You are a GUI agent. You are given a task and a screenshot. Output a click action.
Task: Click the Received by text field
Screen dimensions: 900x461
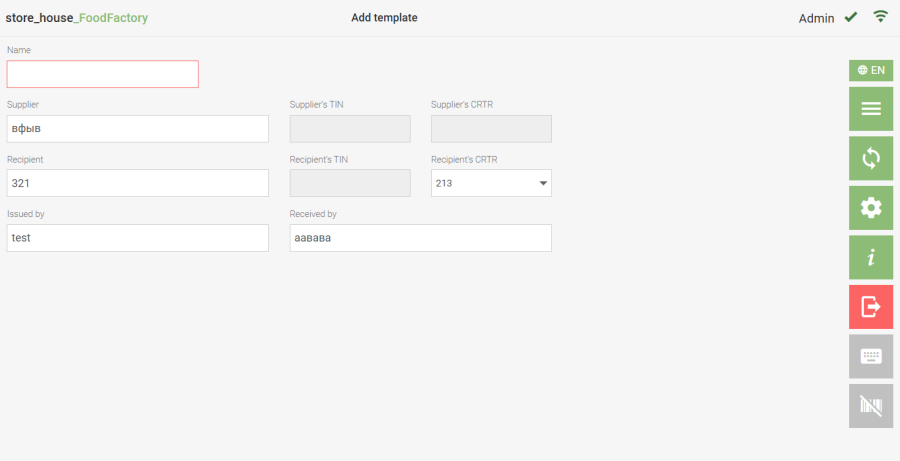(420, 238)
